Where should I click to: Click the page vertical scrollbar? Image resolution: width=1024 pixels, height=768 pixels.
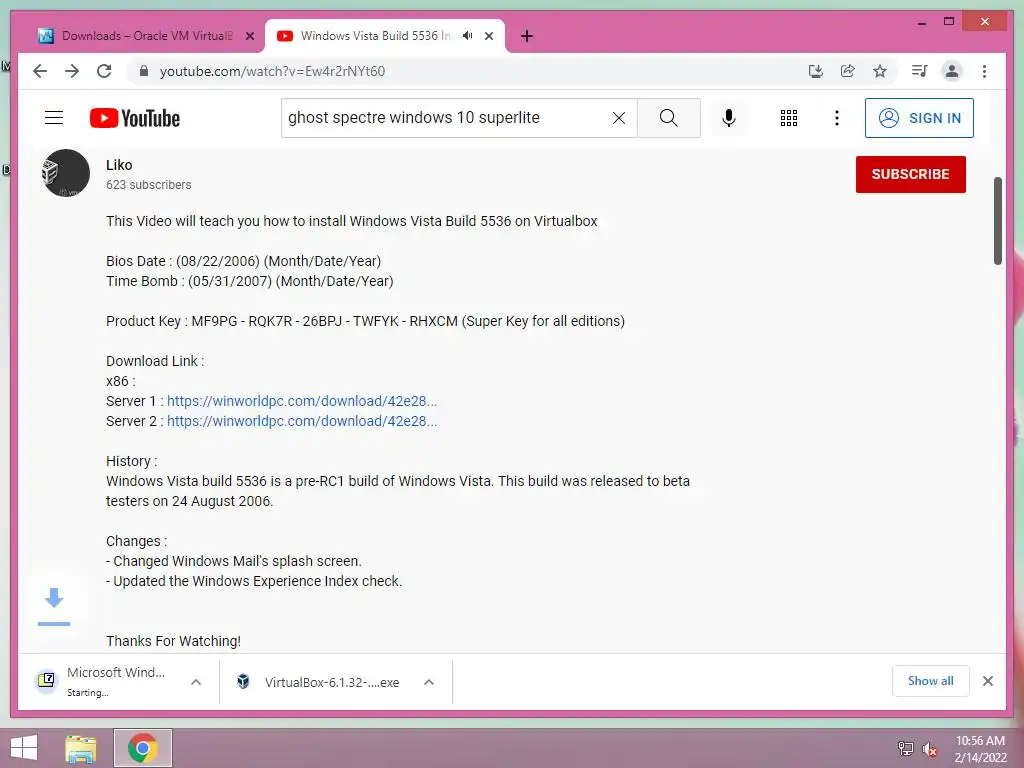coord(997,221)
